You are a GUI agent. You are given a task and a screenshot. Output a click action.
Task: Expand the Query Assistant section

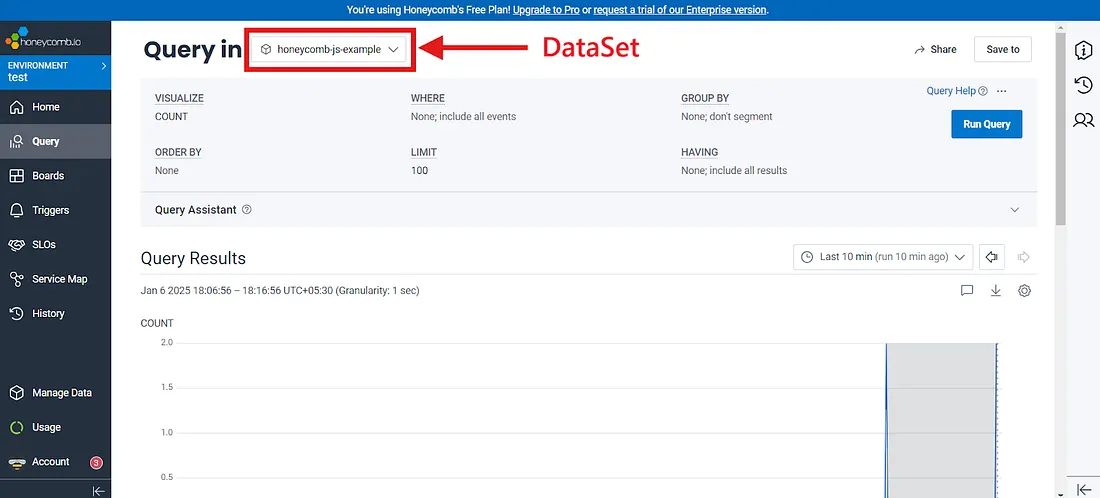(1014, 210)
